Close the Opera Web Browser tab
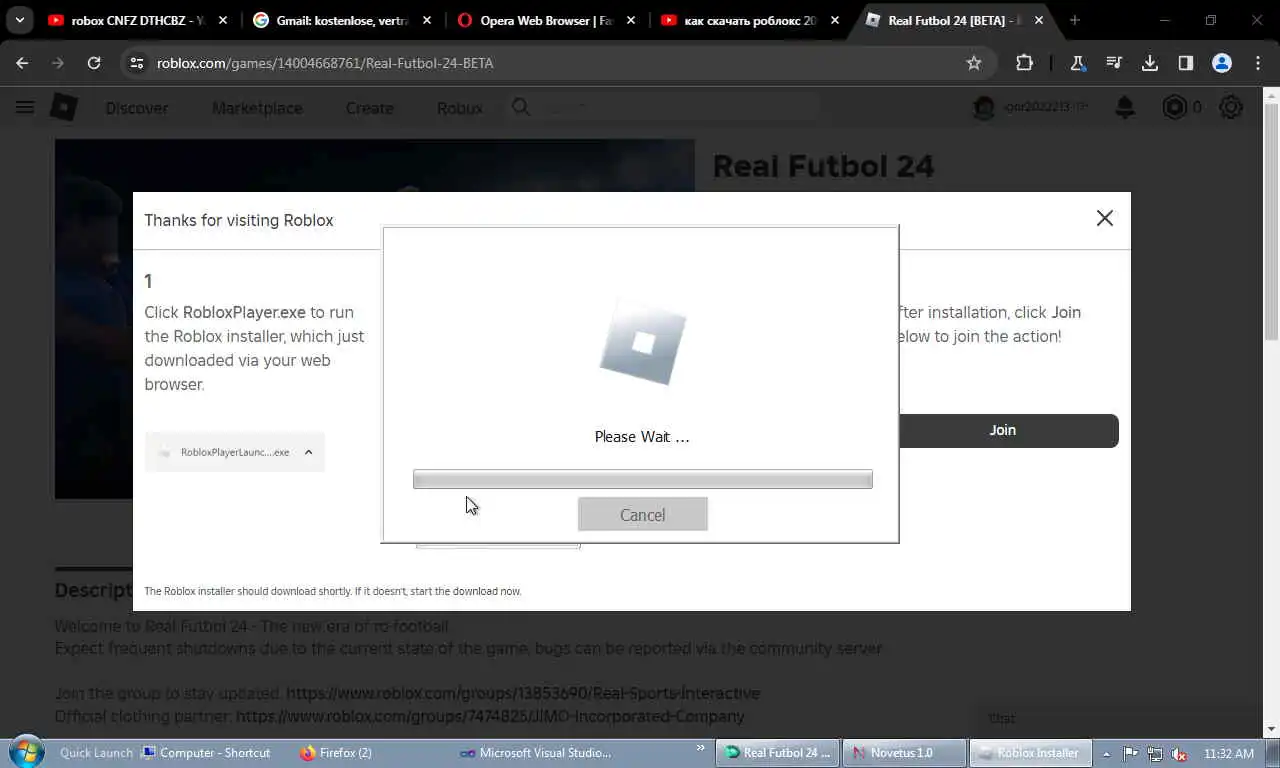This screenshot has width=1280, height=768. click(x=630, y=20)
